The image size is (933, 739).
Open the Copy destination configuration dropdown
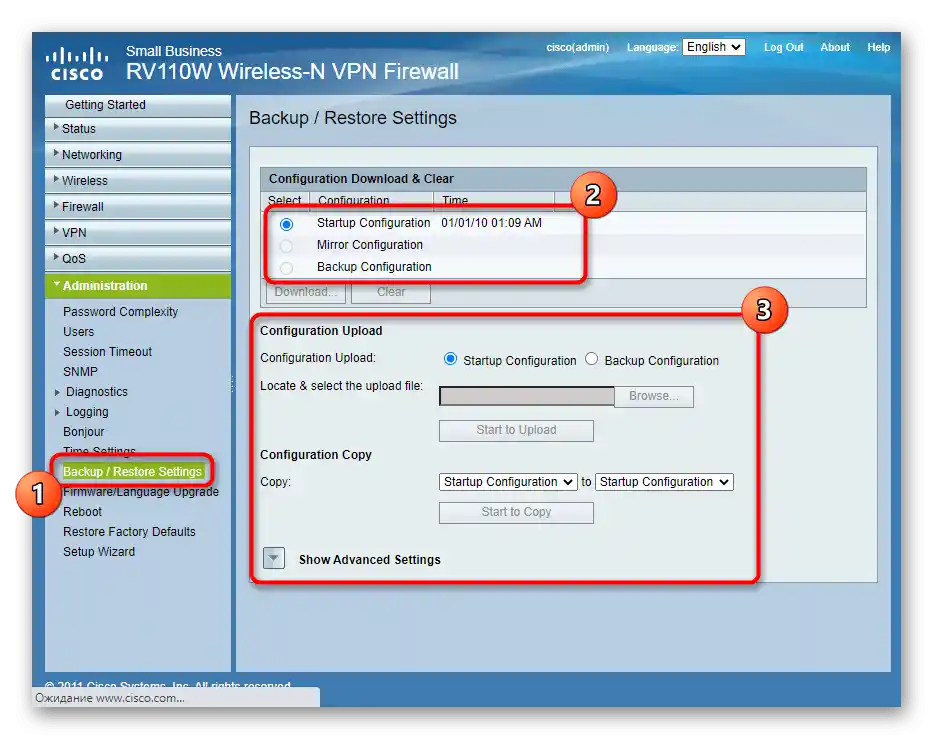664,482
